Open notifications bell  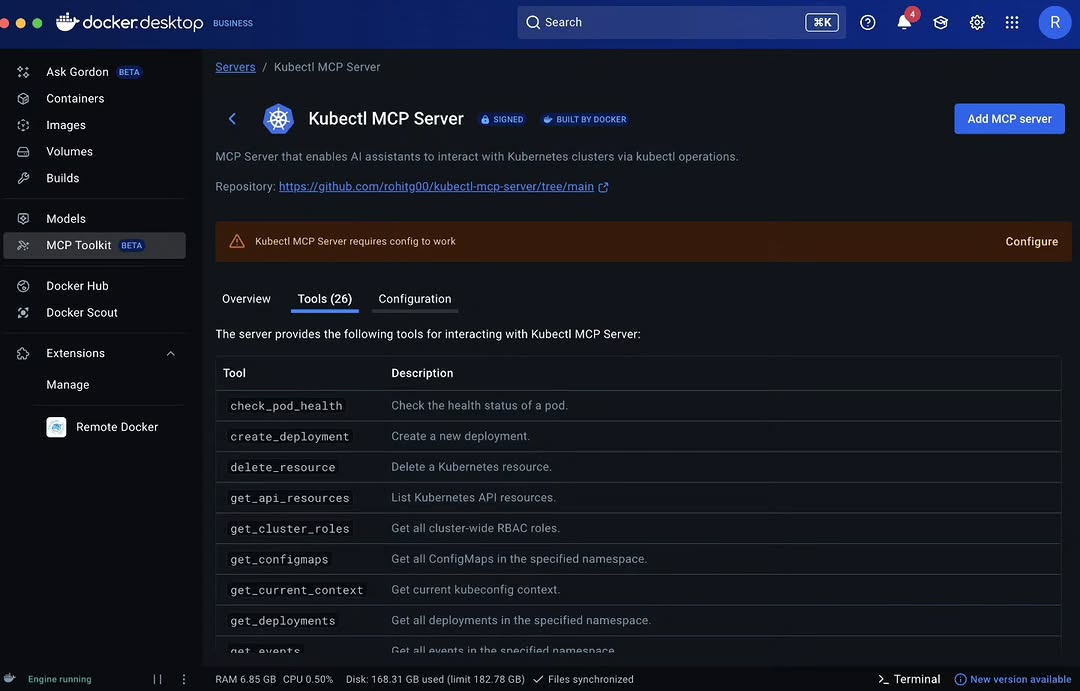pos(904,23)
